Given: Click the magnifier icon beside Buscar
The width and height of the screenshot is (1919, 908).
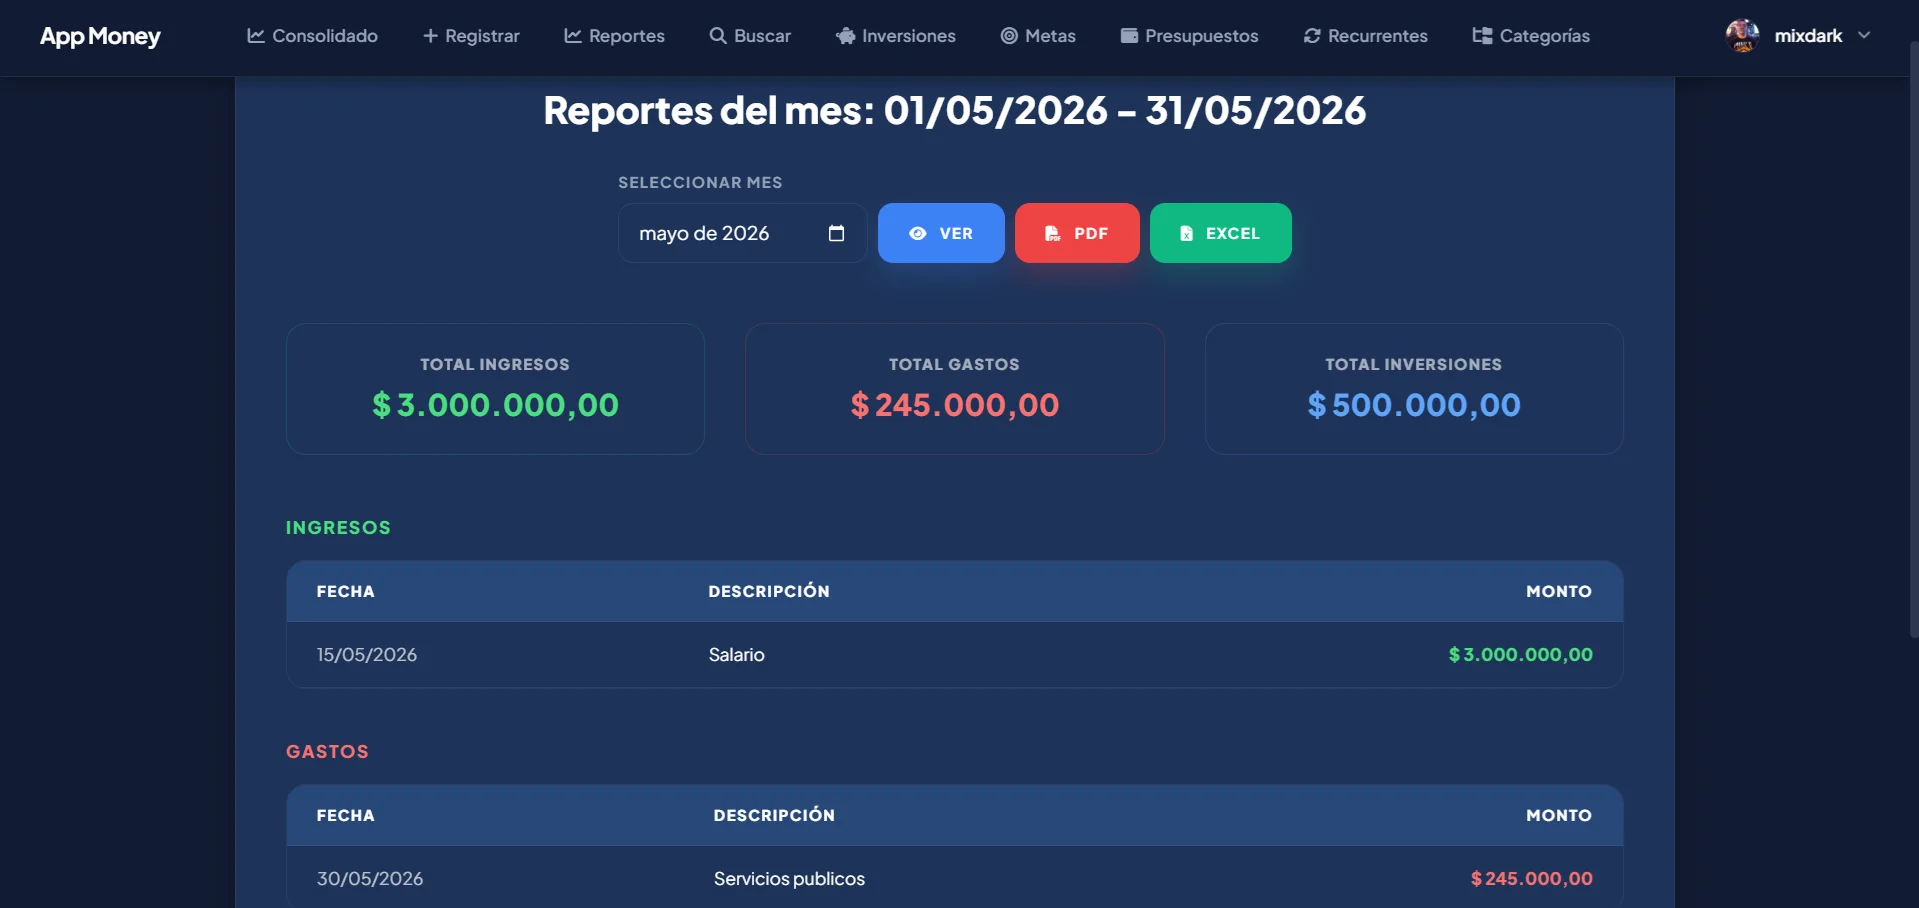Looking at the screenshot, I should (718, 36).
